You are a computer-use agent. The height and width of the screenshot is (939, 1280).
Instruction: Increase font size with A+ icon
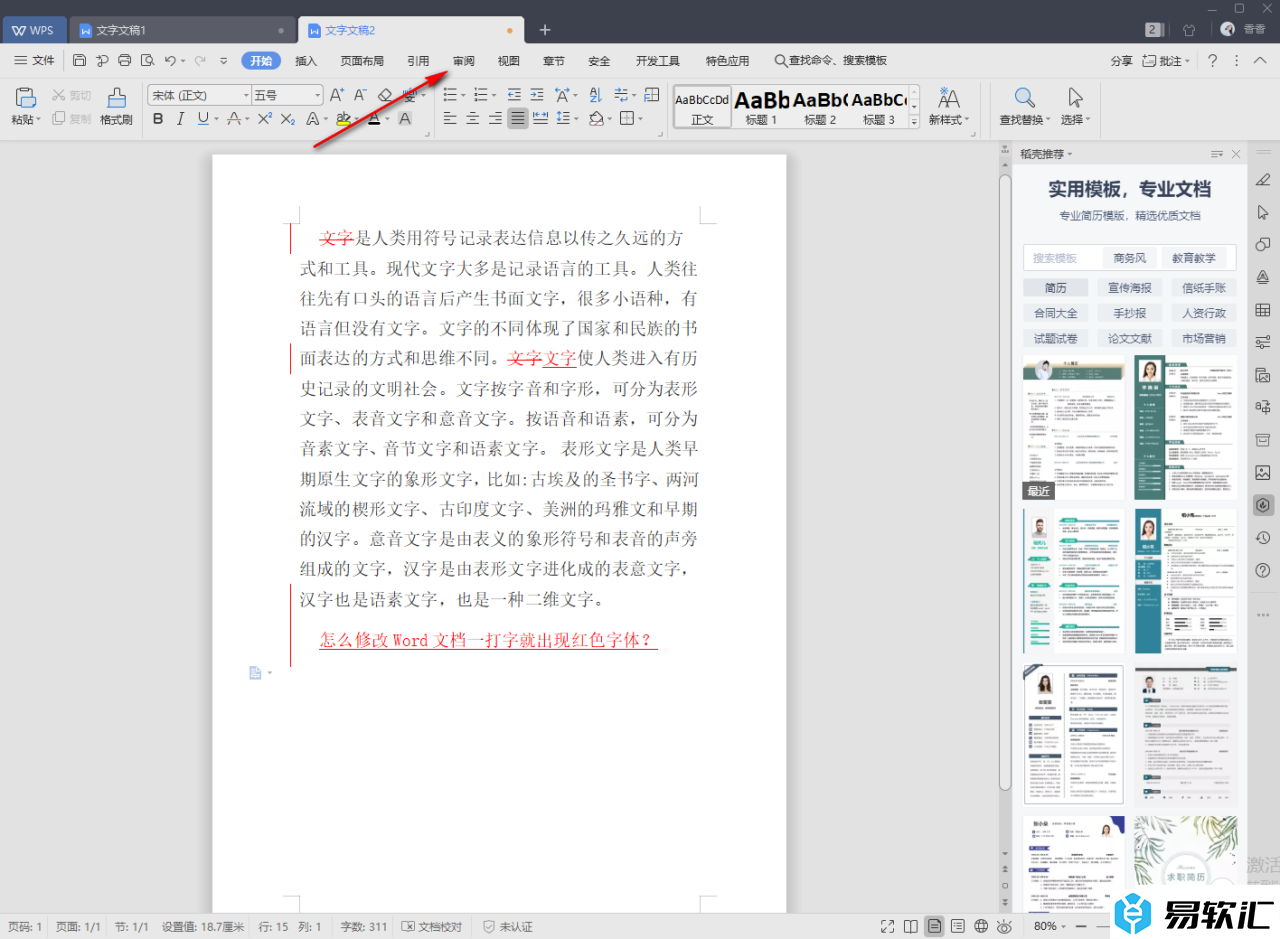(337, 95)
